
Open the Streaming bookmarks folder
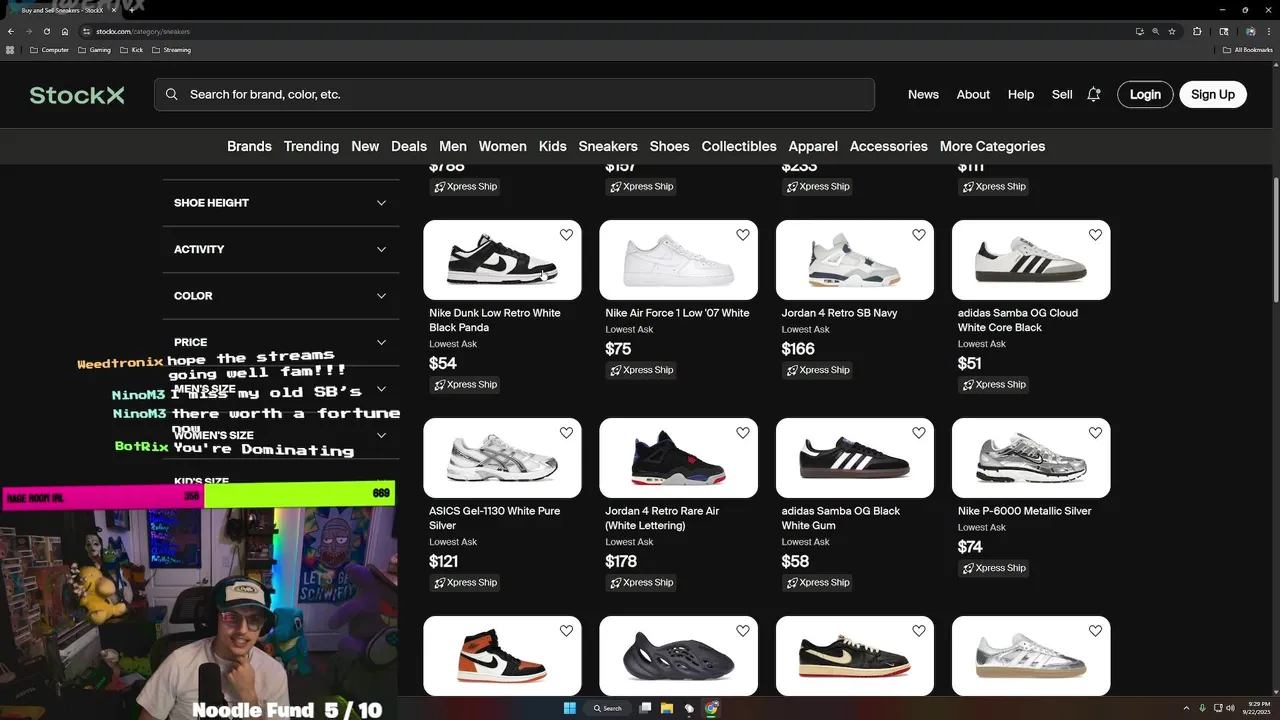171,50
